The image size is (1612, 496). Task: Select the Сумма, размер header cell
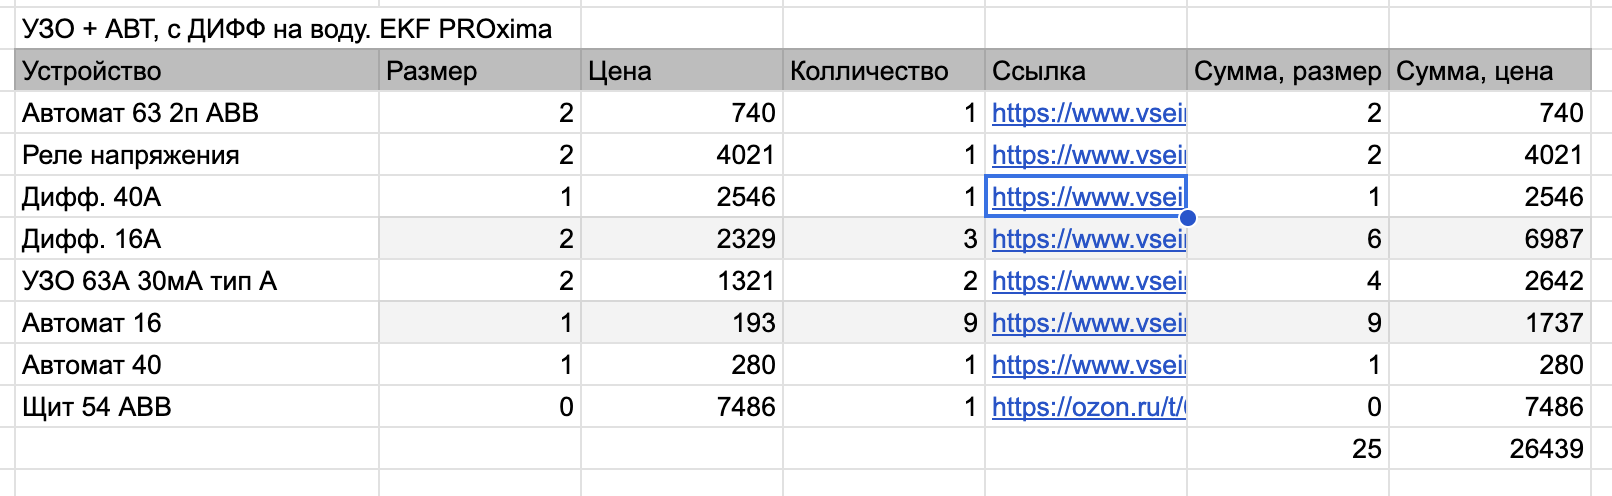pos(1288,71)
